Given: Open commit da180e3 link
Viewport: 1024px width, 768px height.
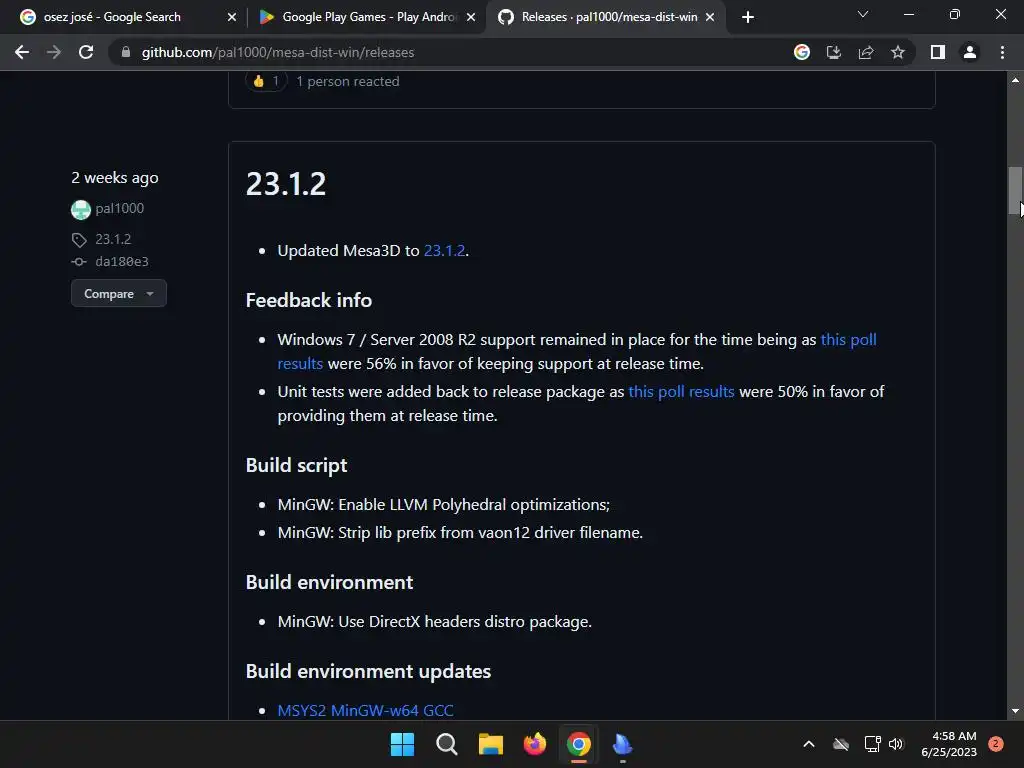Looking at the screenshot, I should click(121, 261).
